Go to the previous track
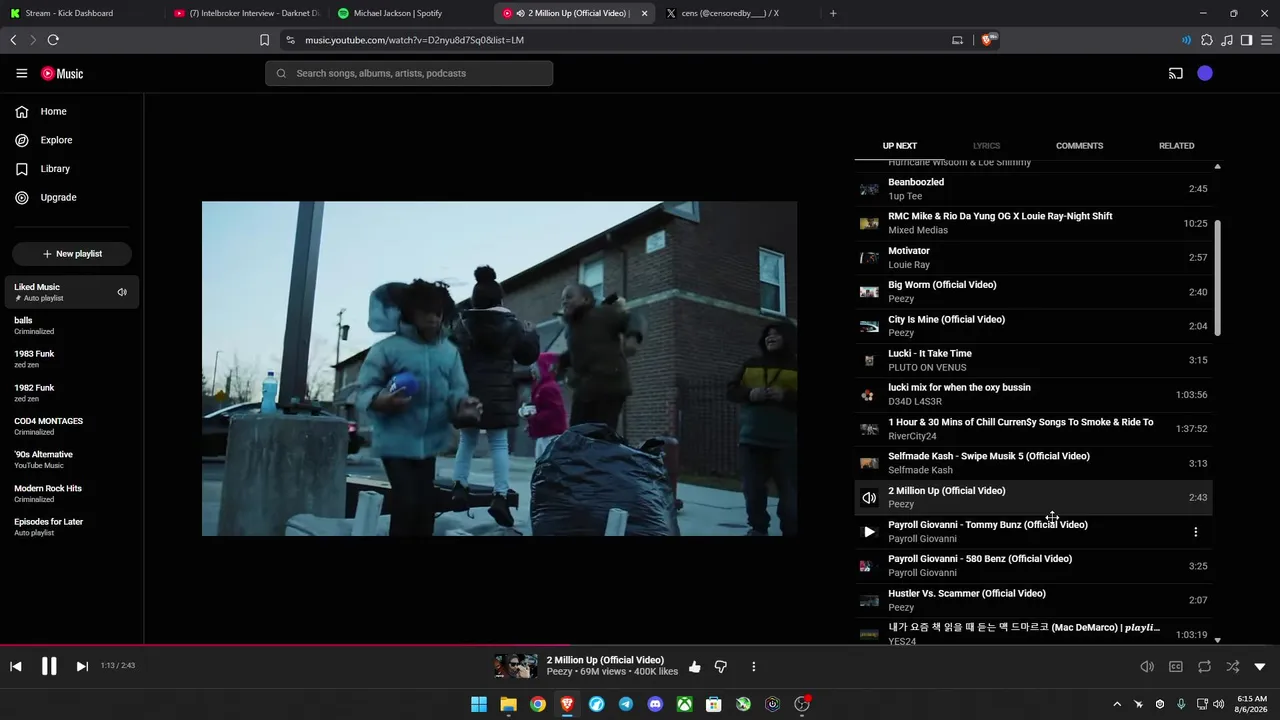Image resolution: width=1280 pixels, height=720 pixels. pos(16,667)
